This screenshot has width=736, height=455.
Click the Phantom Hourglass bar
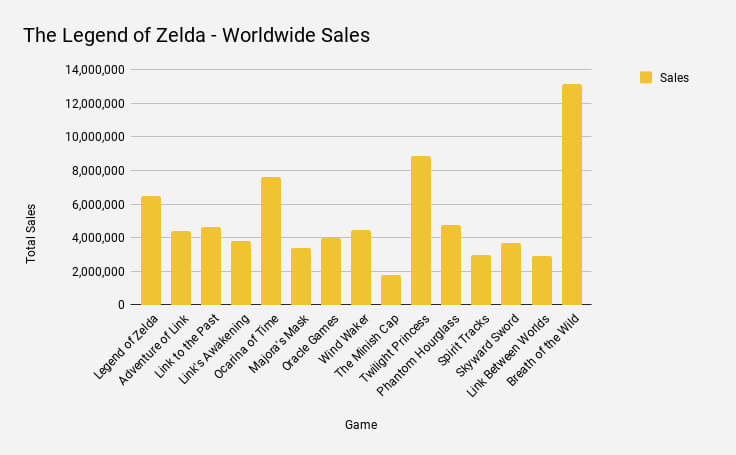[451, 265]
